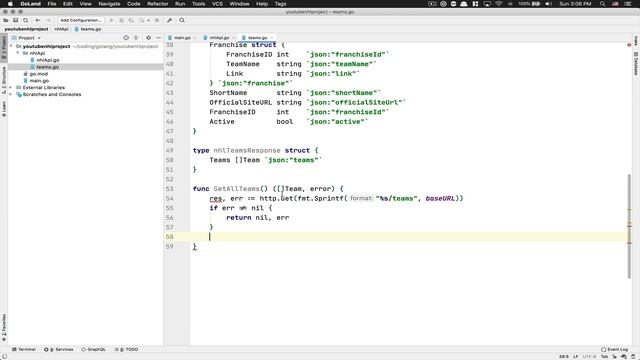Image resolution: width=640 pixels, height=360 pixels.
Task: Click the LF line separator in status bar
Action: click(576, 356)
